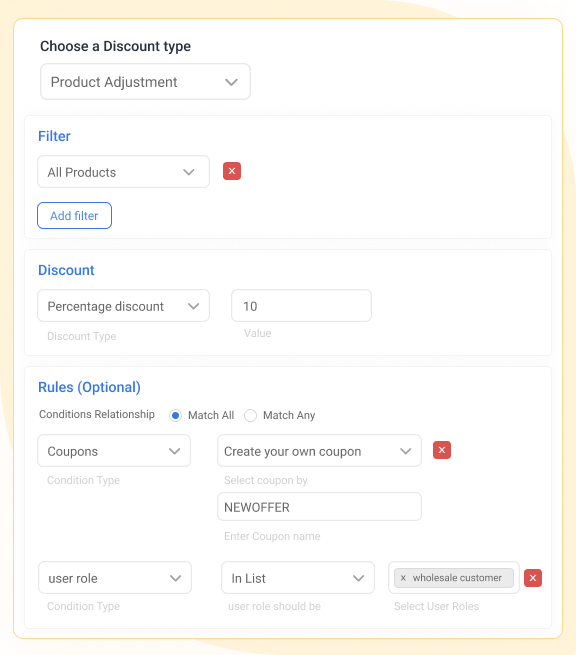Click the Match Any label text
The image size is (576, 655).
coord(289,416)
